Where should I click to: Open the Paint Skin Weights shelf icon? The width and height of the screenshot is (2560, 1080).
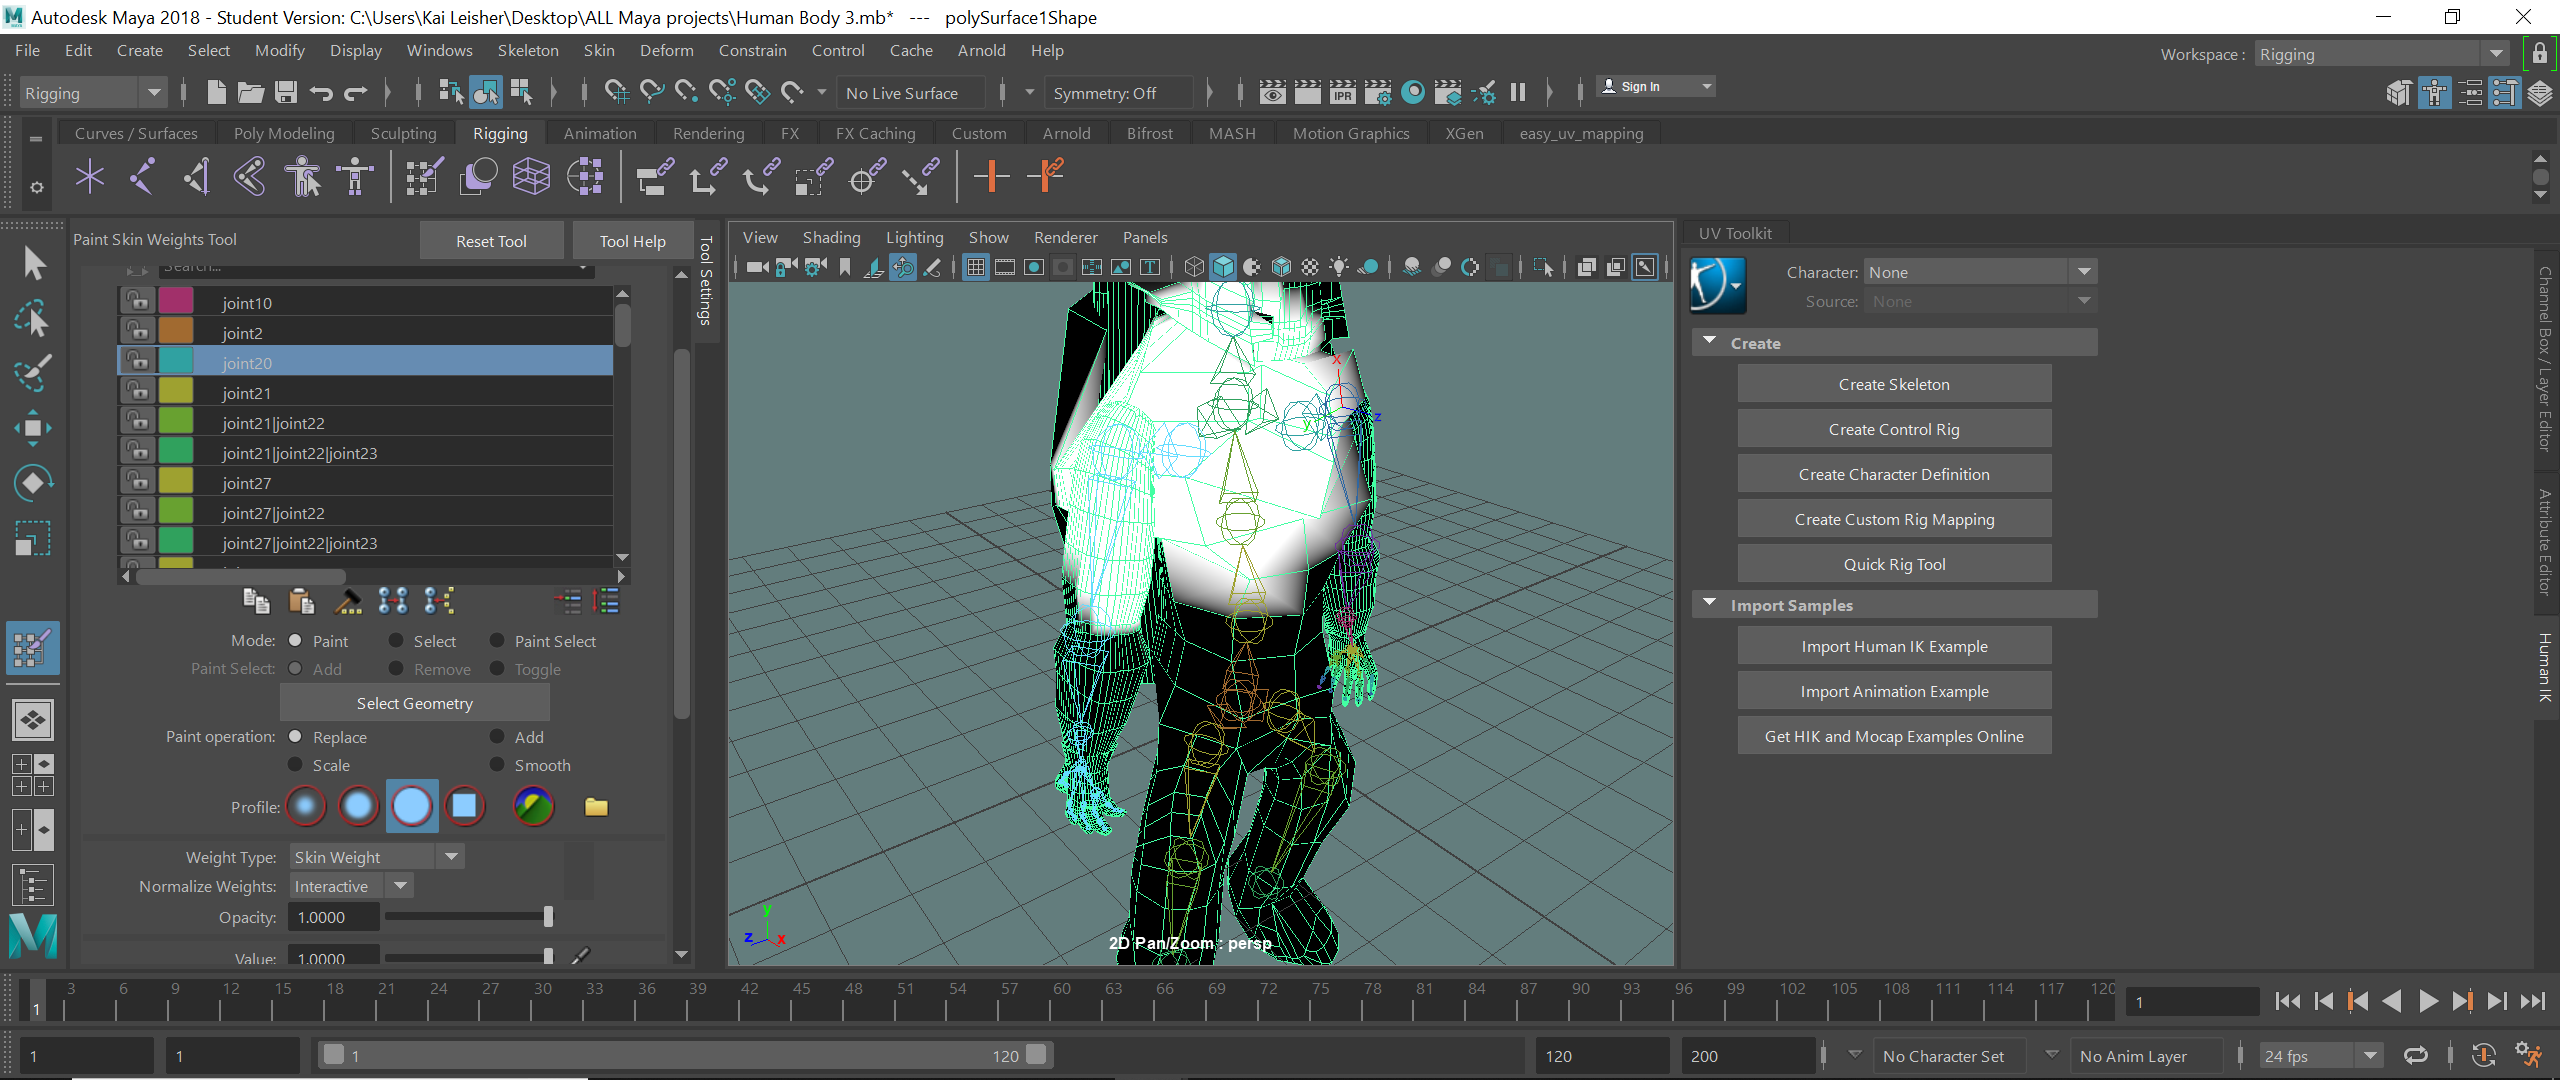coord(422,176)
